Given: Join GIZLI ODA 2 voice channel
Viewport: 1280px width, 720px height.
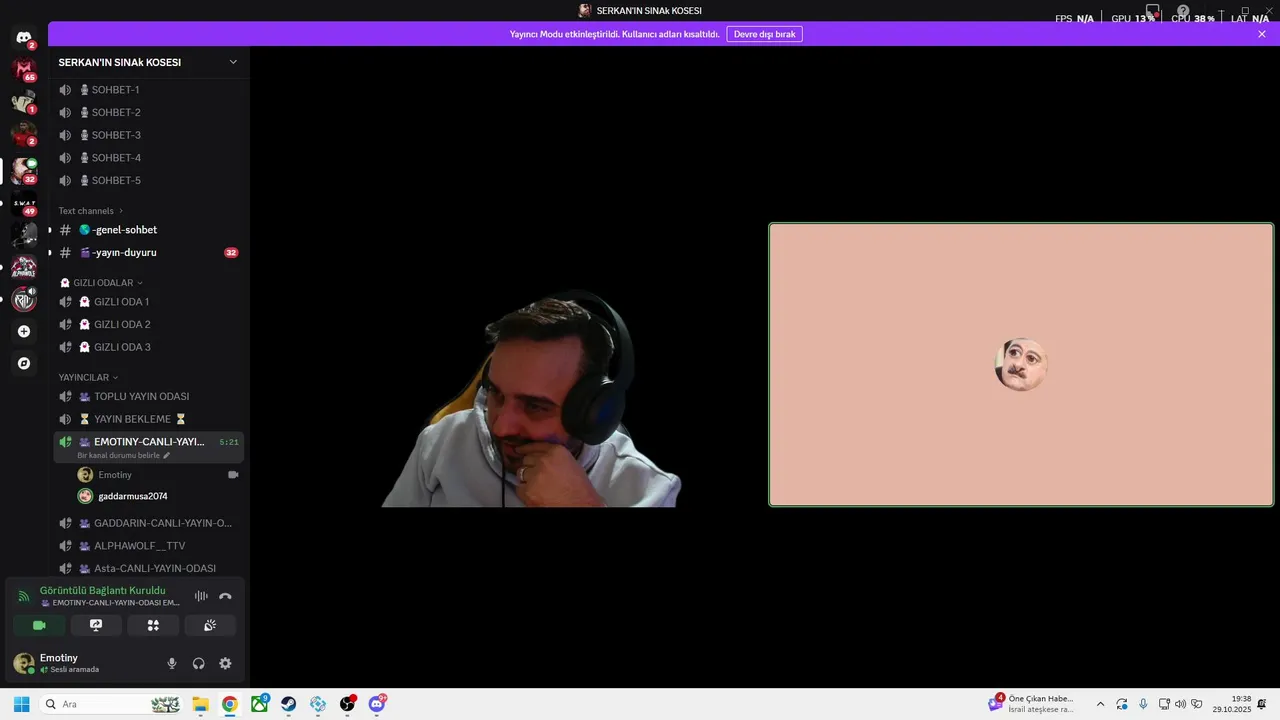Looking at the screenshot, I should click(149, 324).
